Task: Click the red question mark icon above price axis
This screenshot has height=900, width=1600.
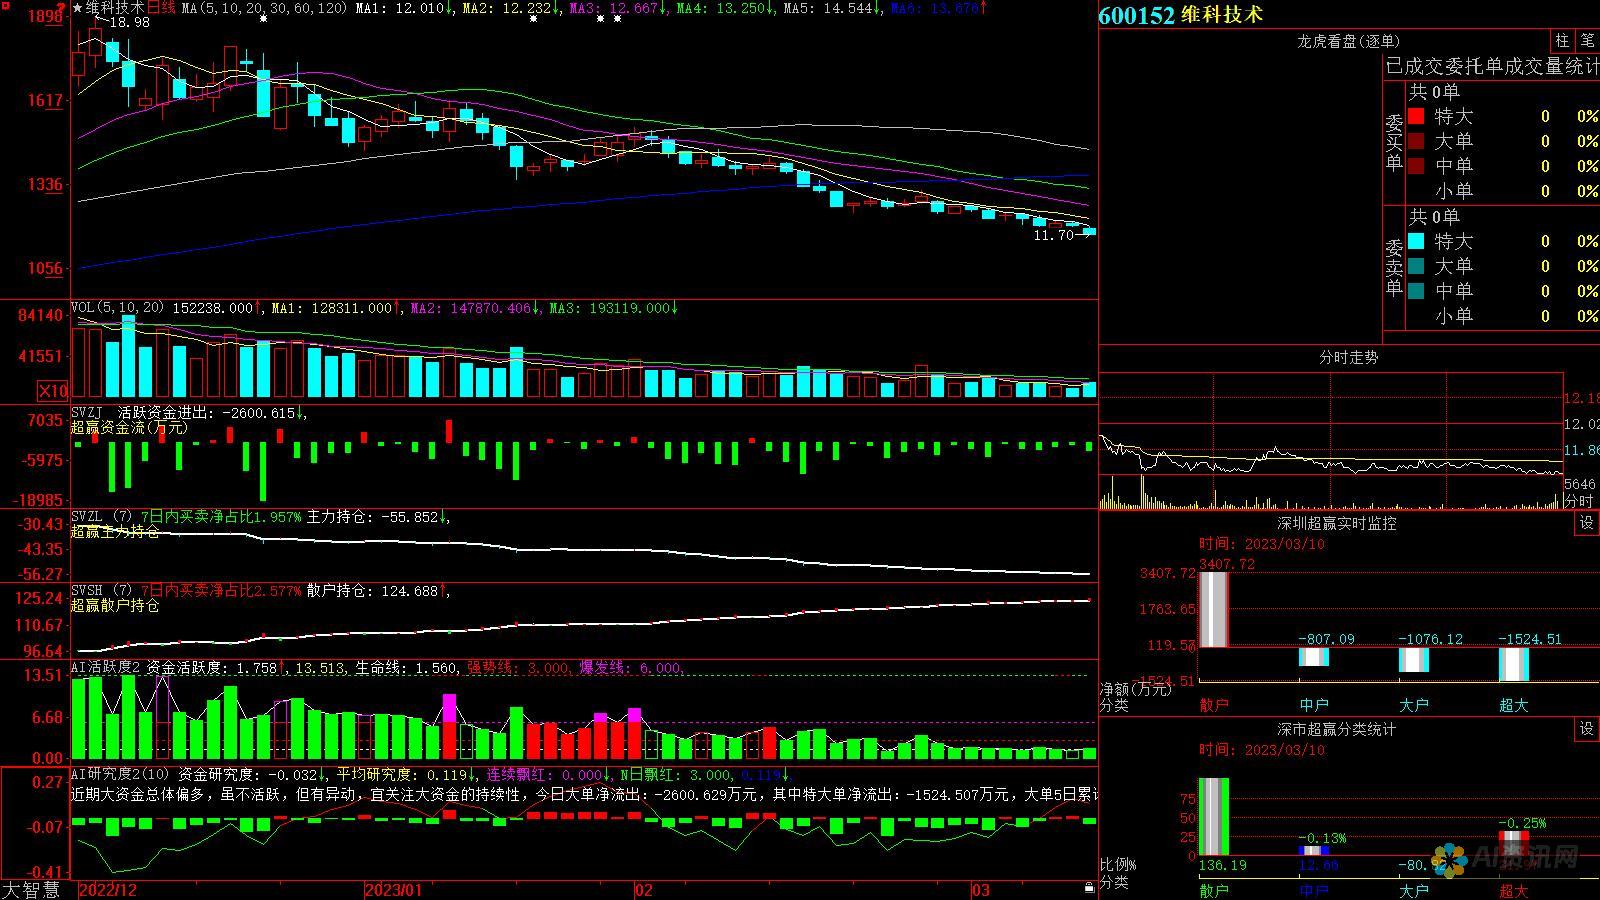Action: coord(61,6)
